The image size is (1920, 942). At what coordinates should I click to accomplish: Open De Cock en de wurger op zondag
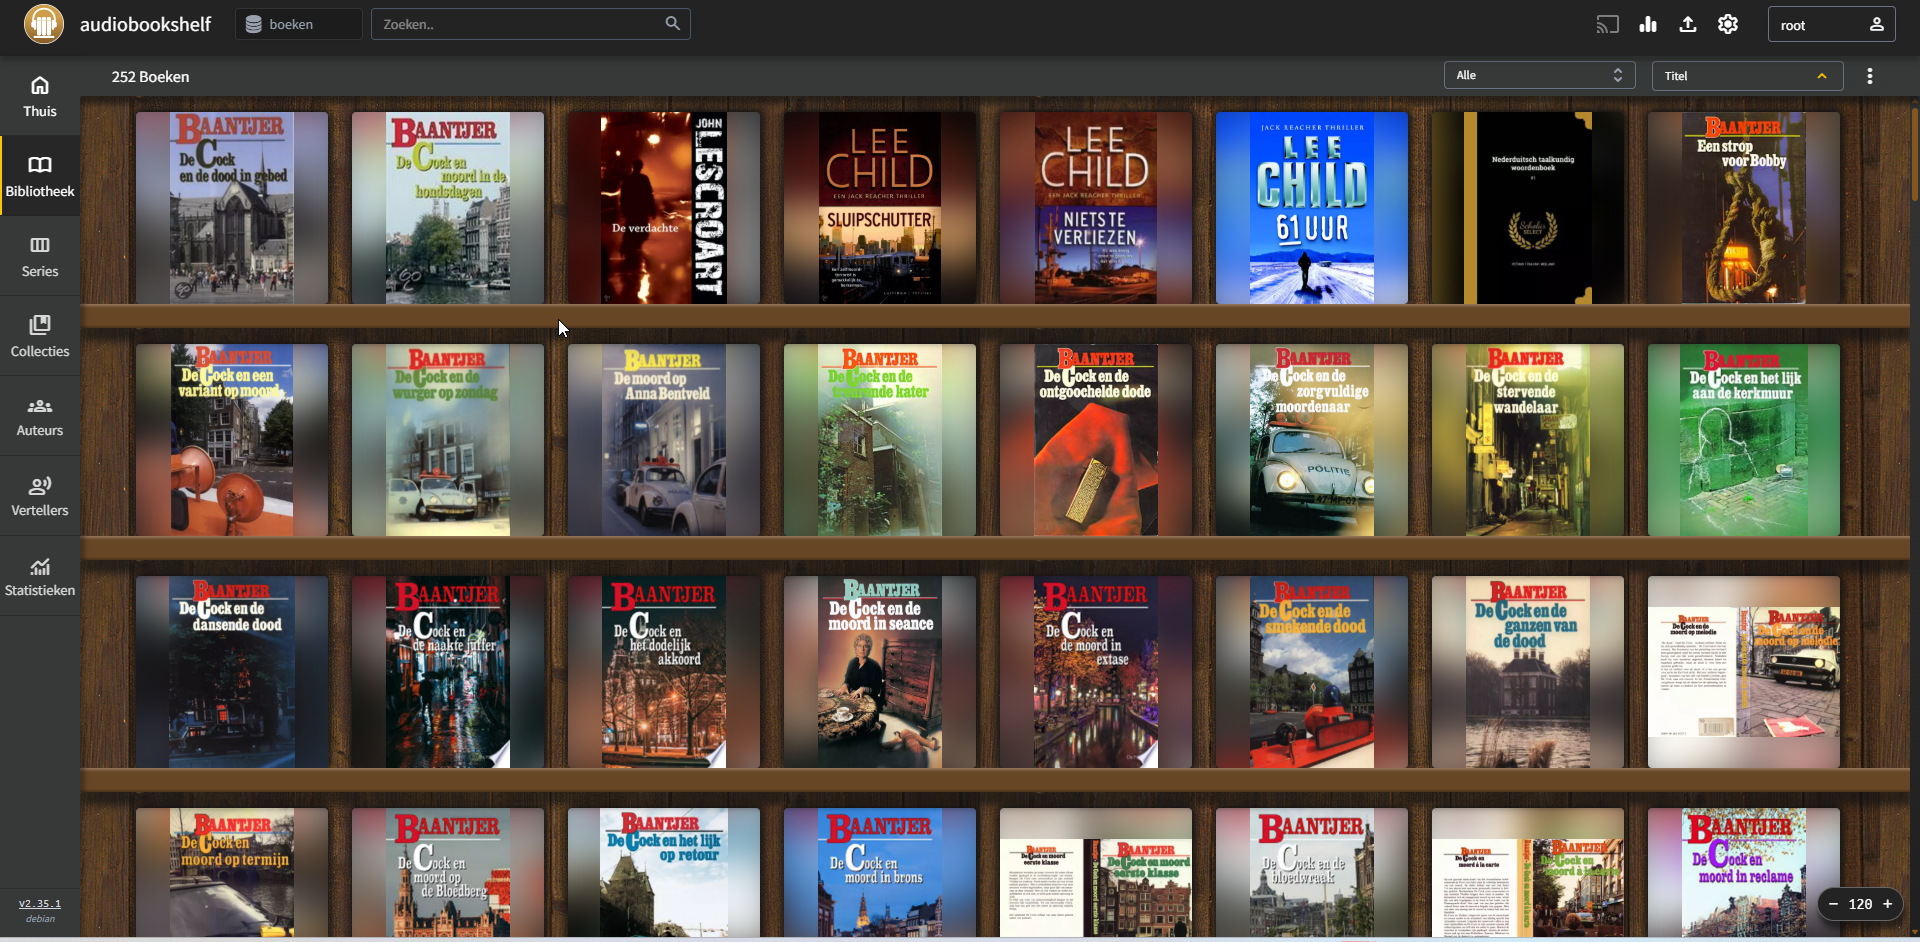tap(448, 440)
